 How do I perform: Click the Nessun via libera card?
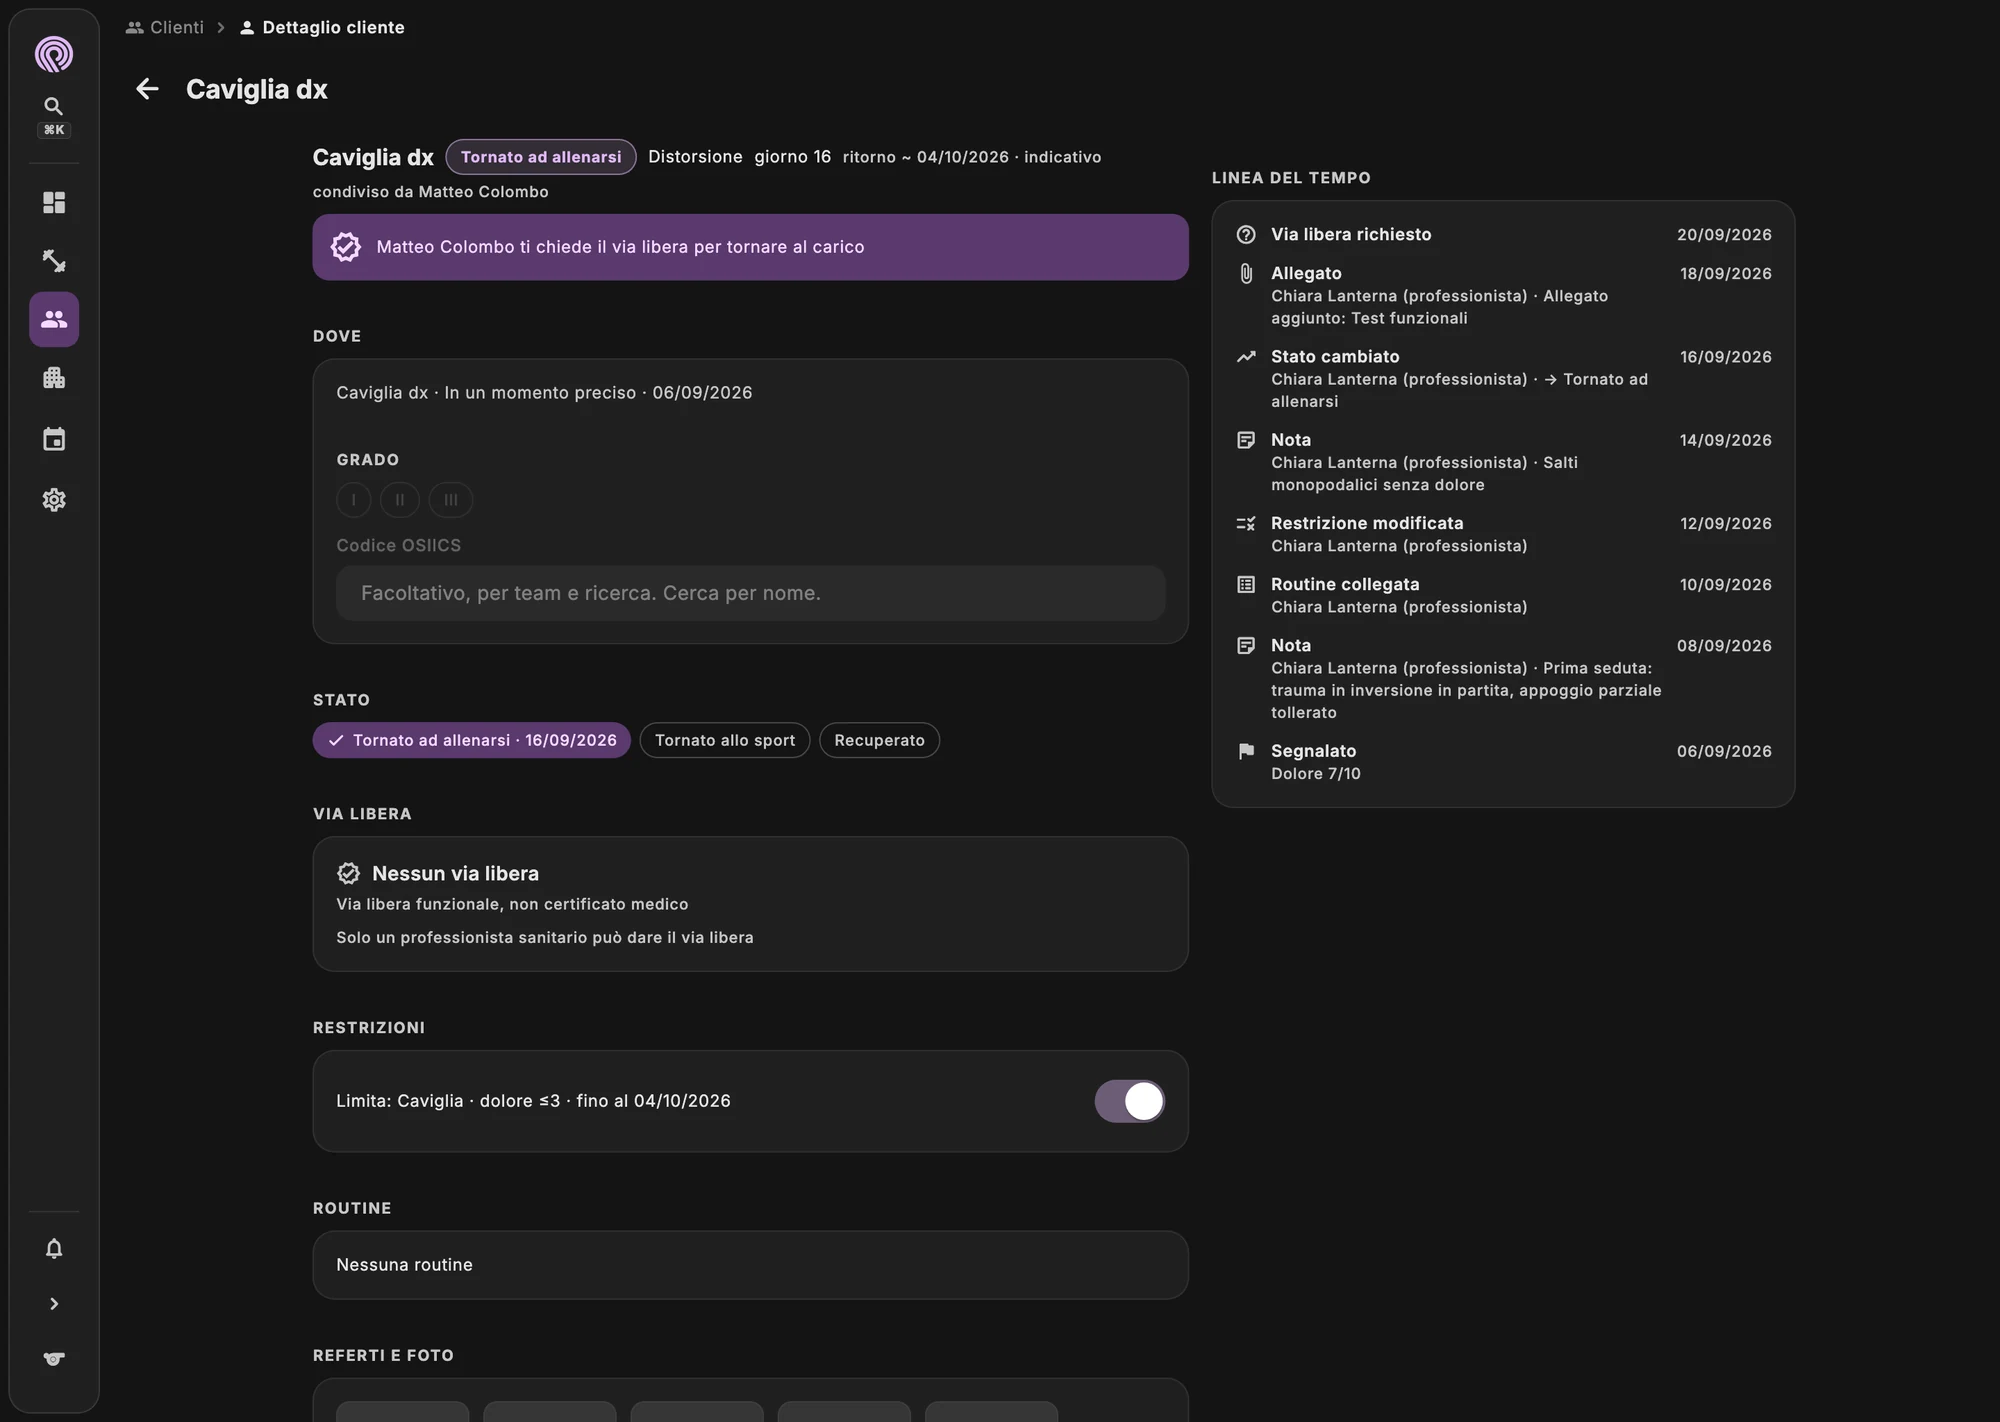750,904
